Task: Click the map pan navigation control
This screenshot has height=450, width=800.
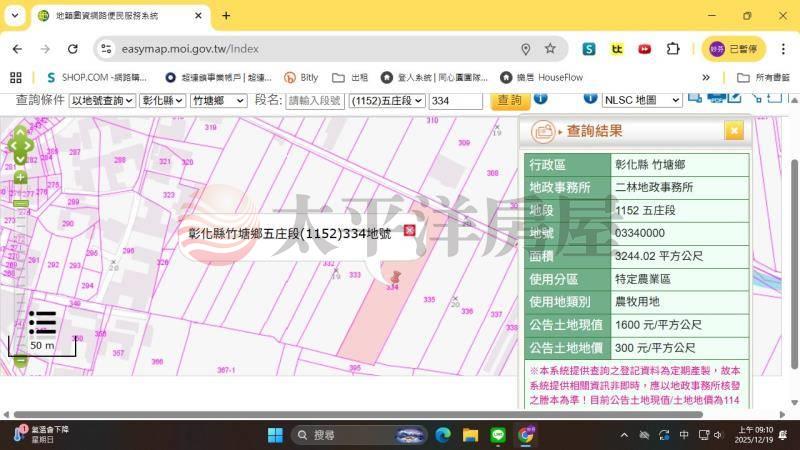Action: pos(20,146)
